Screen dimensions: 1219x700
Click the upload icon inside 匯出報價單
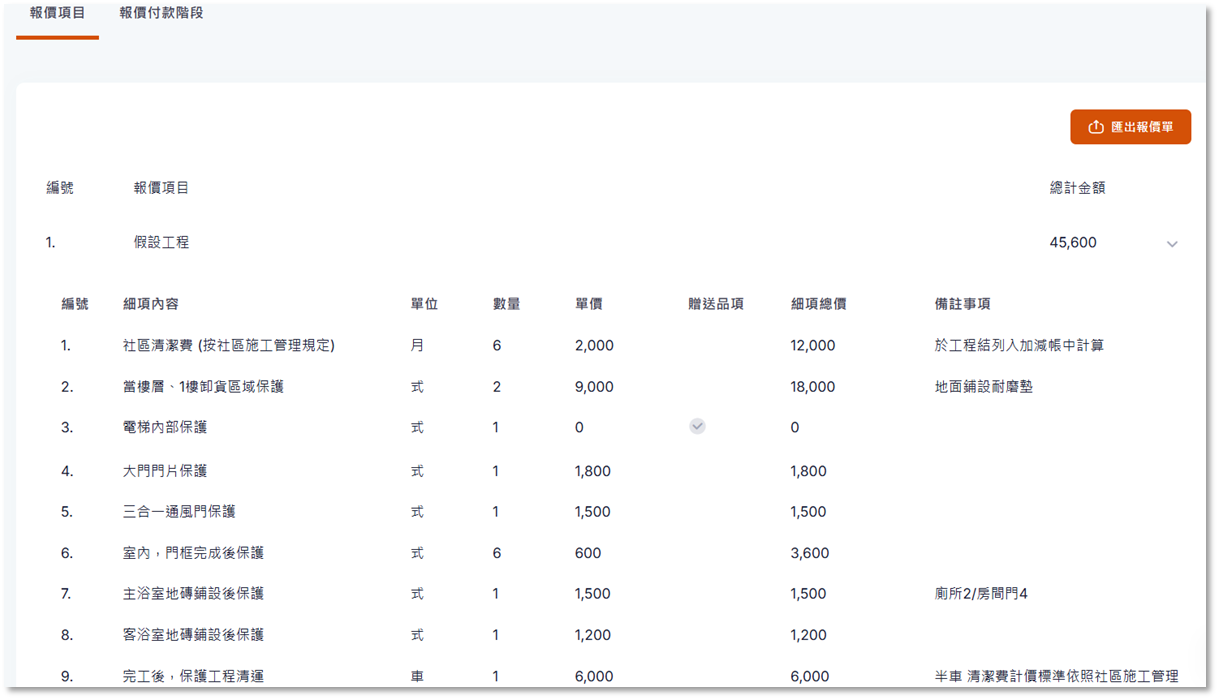(1096, 127)
